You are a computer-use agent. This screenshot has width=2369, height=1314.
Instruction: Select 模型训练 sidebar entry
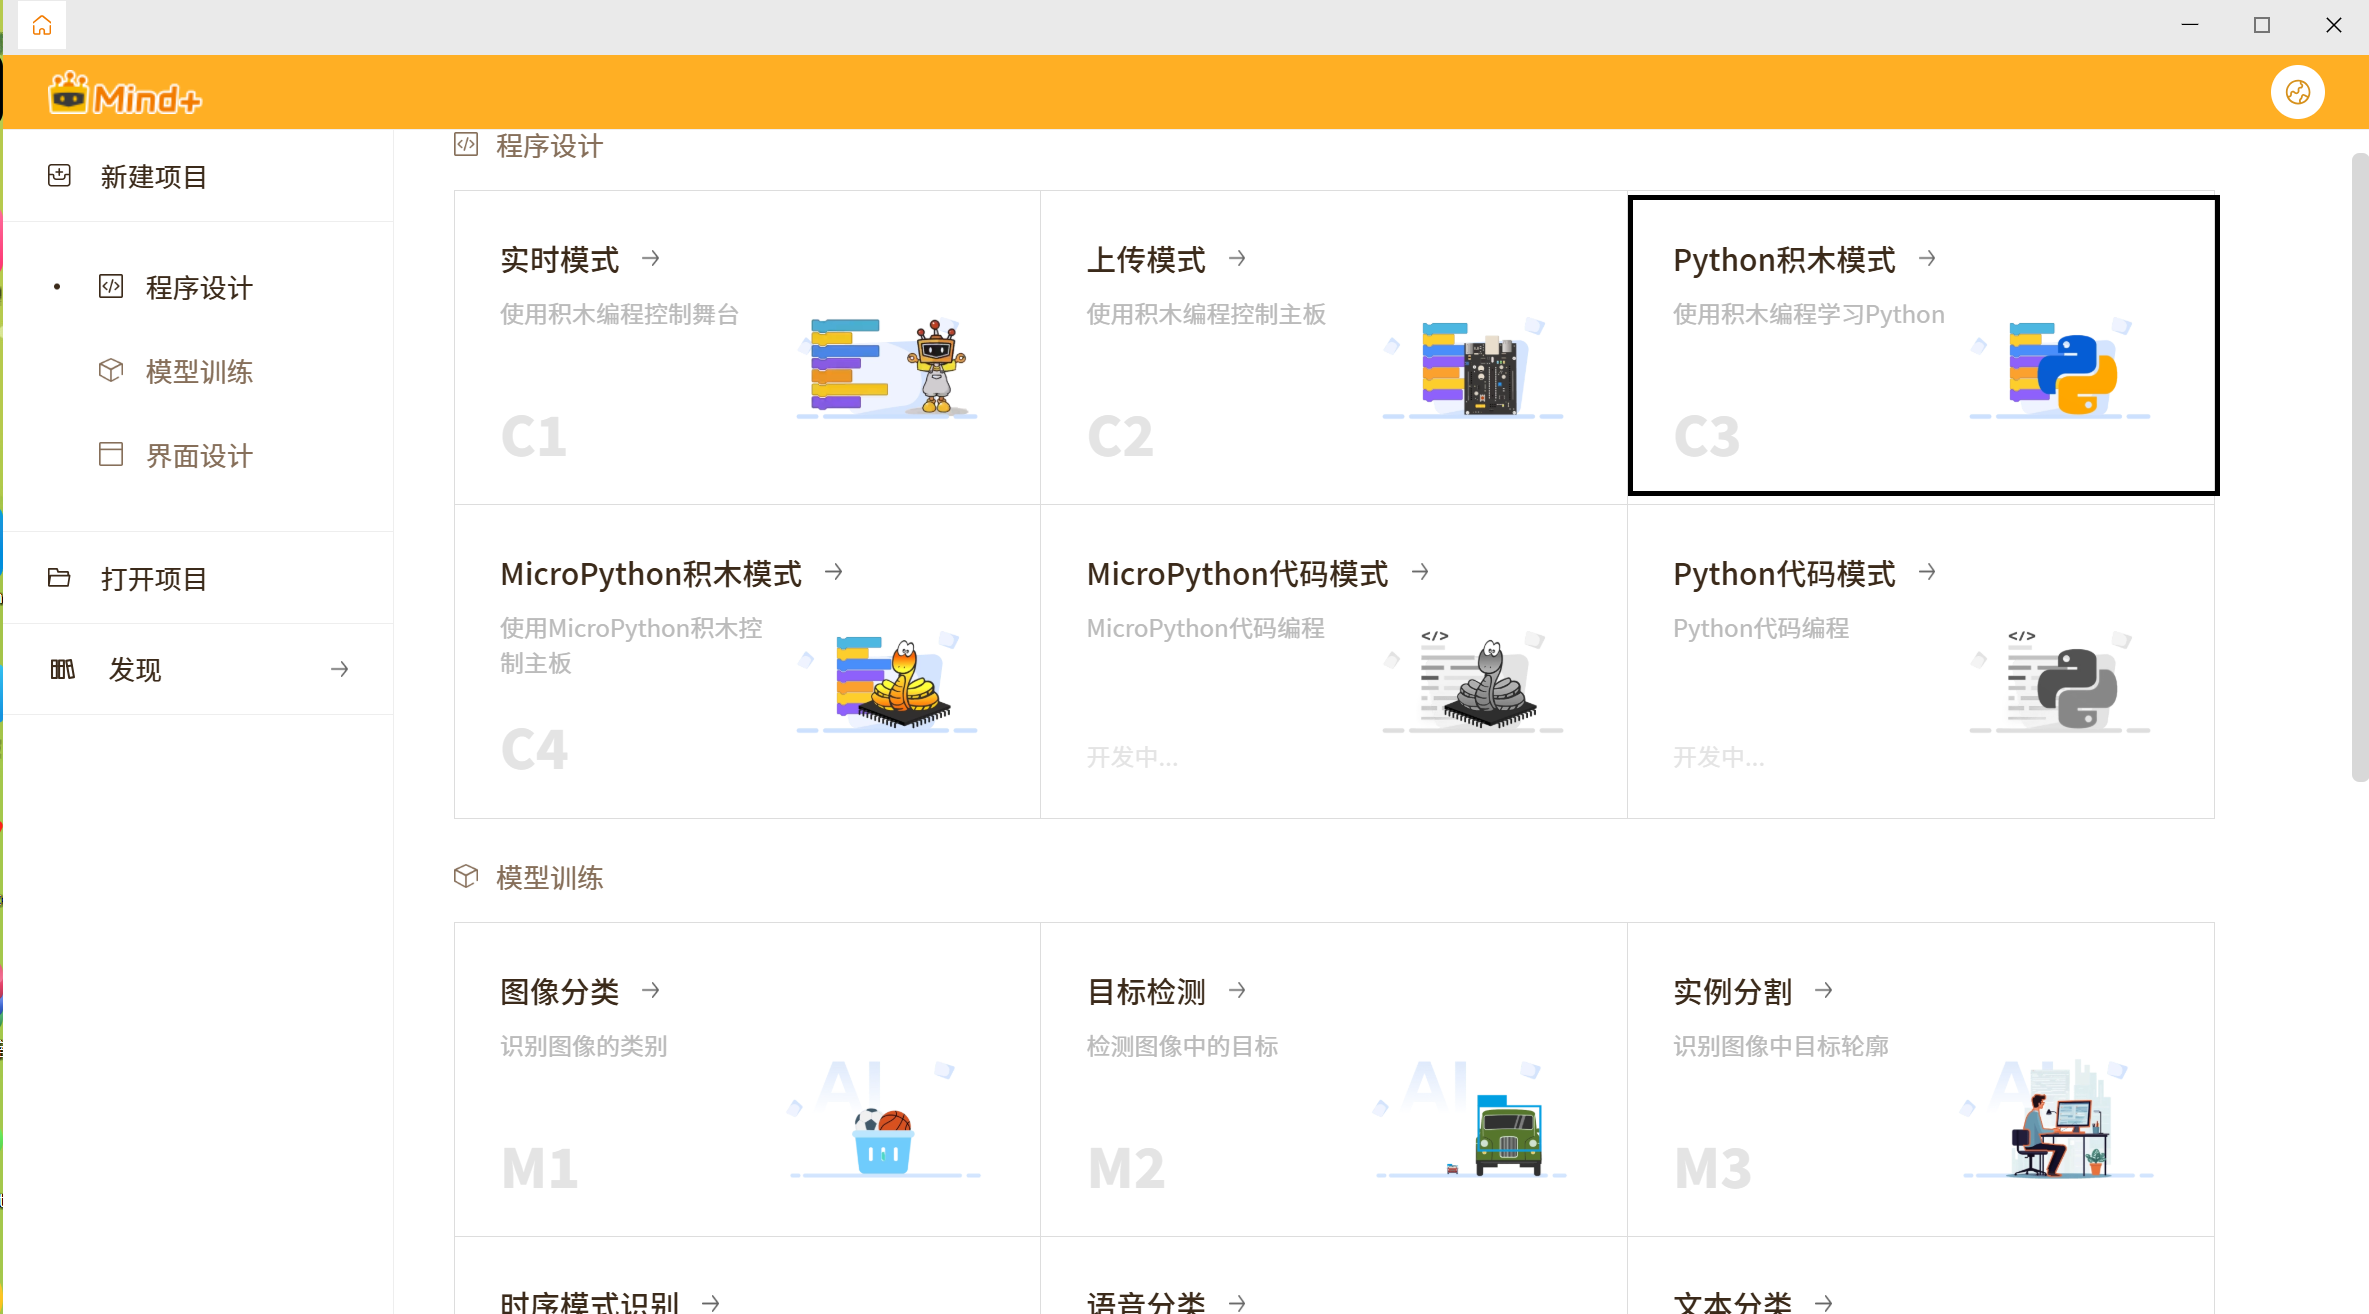click(x=198, y=372)
